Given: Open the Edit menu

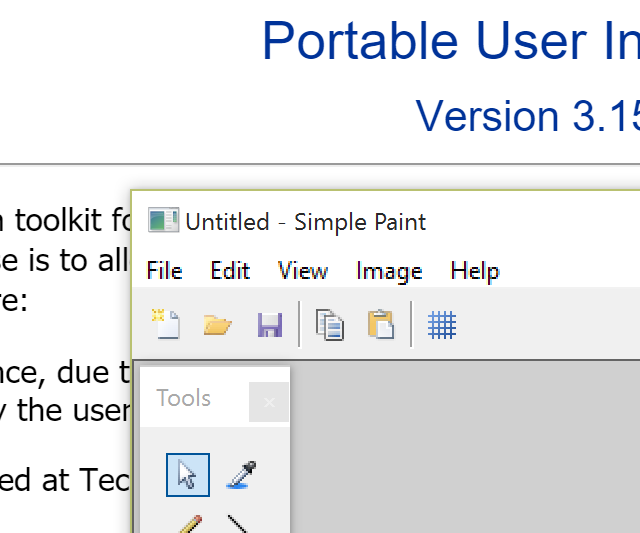Looking at the screenshot, I should coord(230,271).
